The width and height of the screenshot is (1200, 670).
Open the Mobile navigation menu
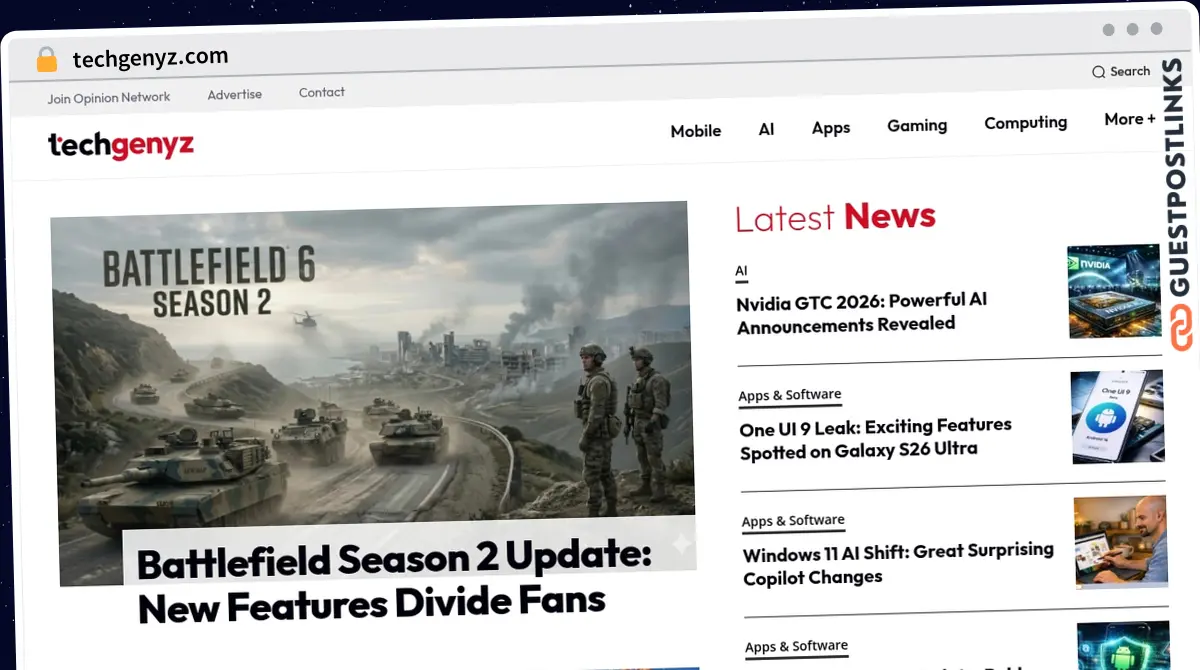pyautogui.click(x=695, y=131)
